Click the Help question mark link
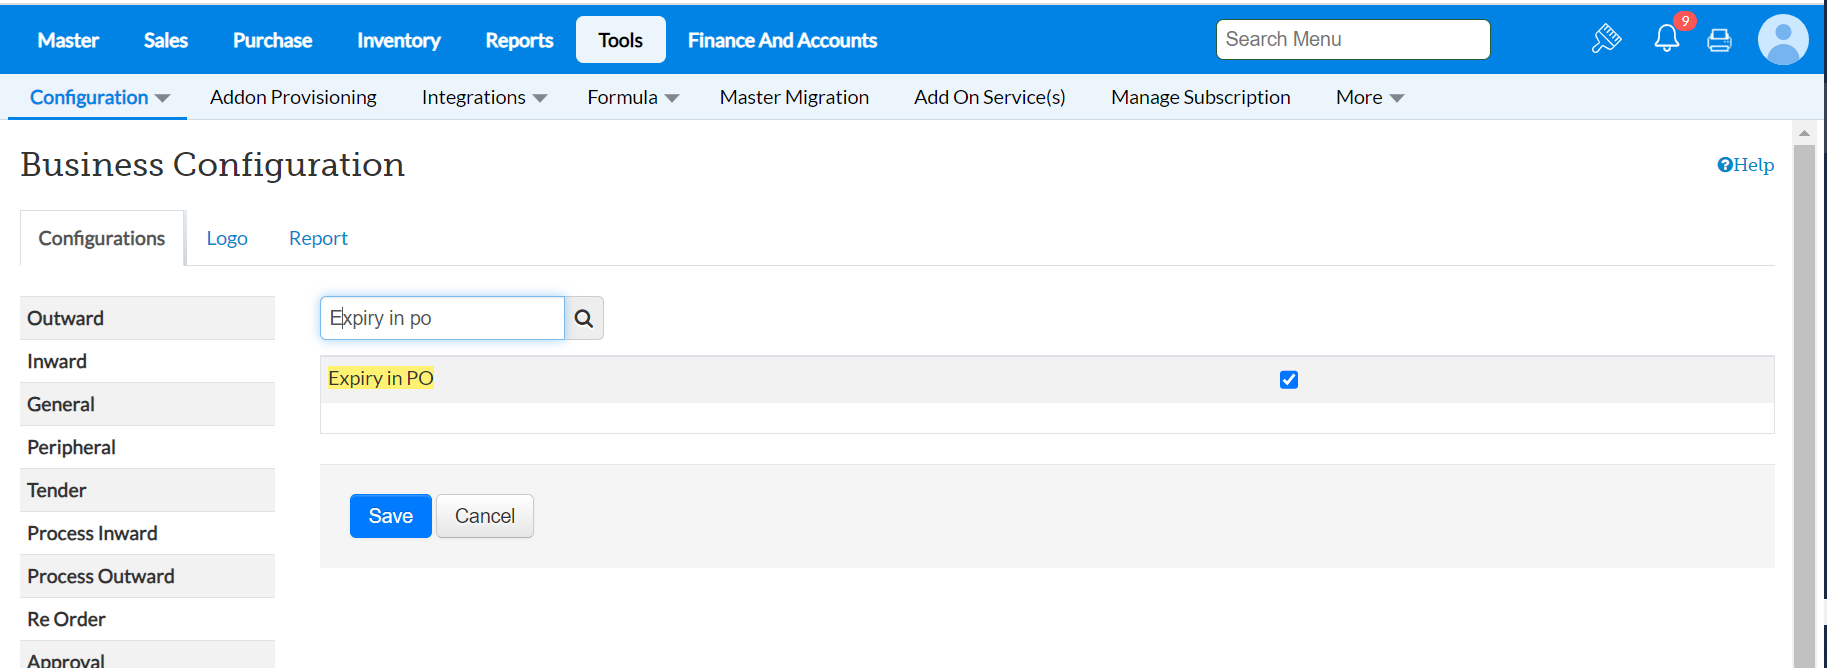The width and height of the screenshot is (1827, 668). point(1745,165)
